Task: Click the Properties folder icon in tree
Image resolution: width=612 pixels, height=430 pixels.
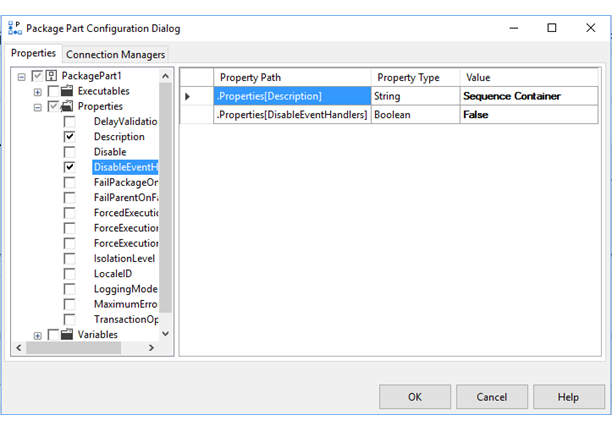Action: coord(67,106)
